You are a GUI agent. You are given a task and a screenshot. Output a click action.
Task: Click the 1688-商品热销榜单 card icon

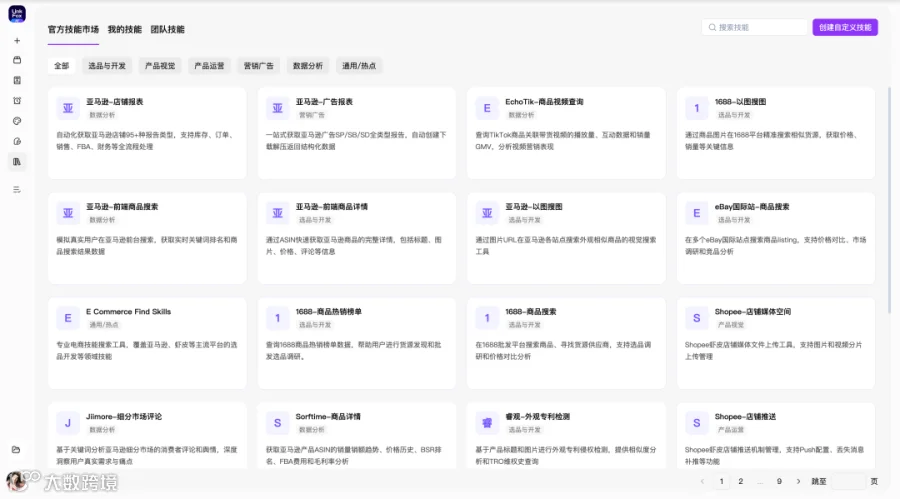click(x=277, y=318)
